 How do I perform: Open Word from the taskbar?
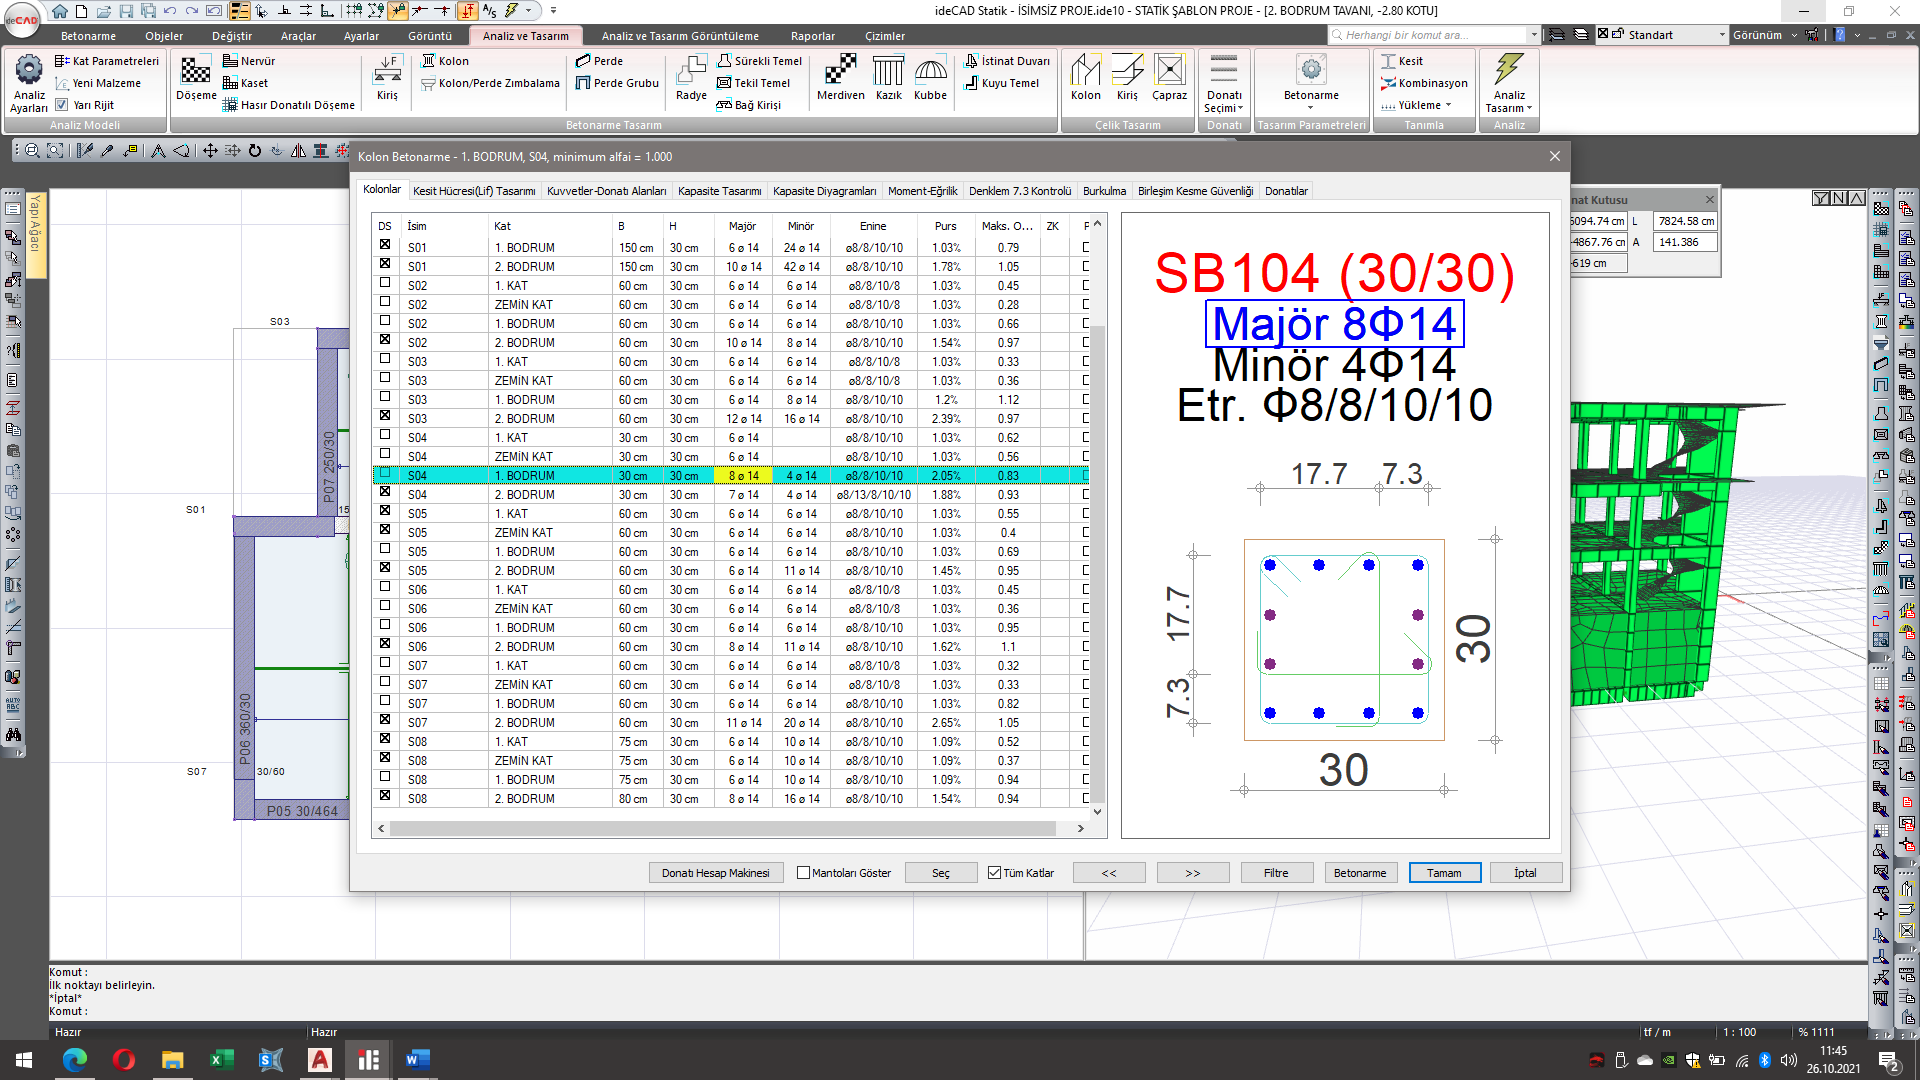click(417, 1059)
